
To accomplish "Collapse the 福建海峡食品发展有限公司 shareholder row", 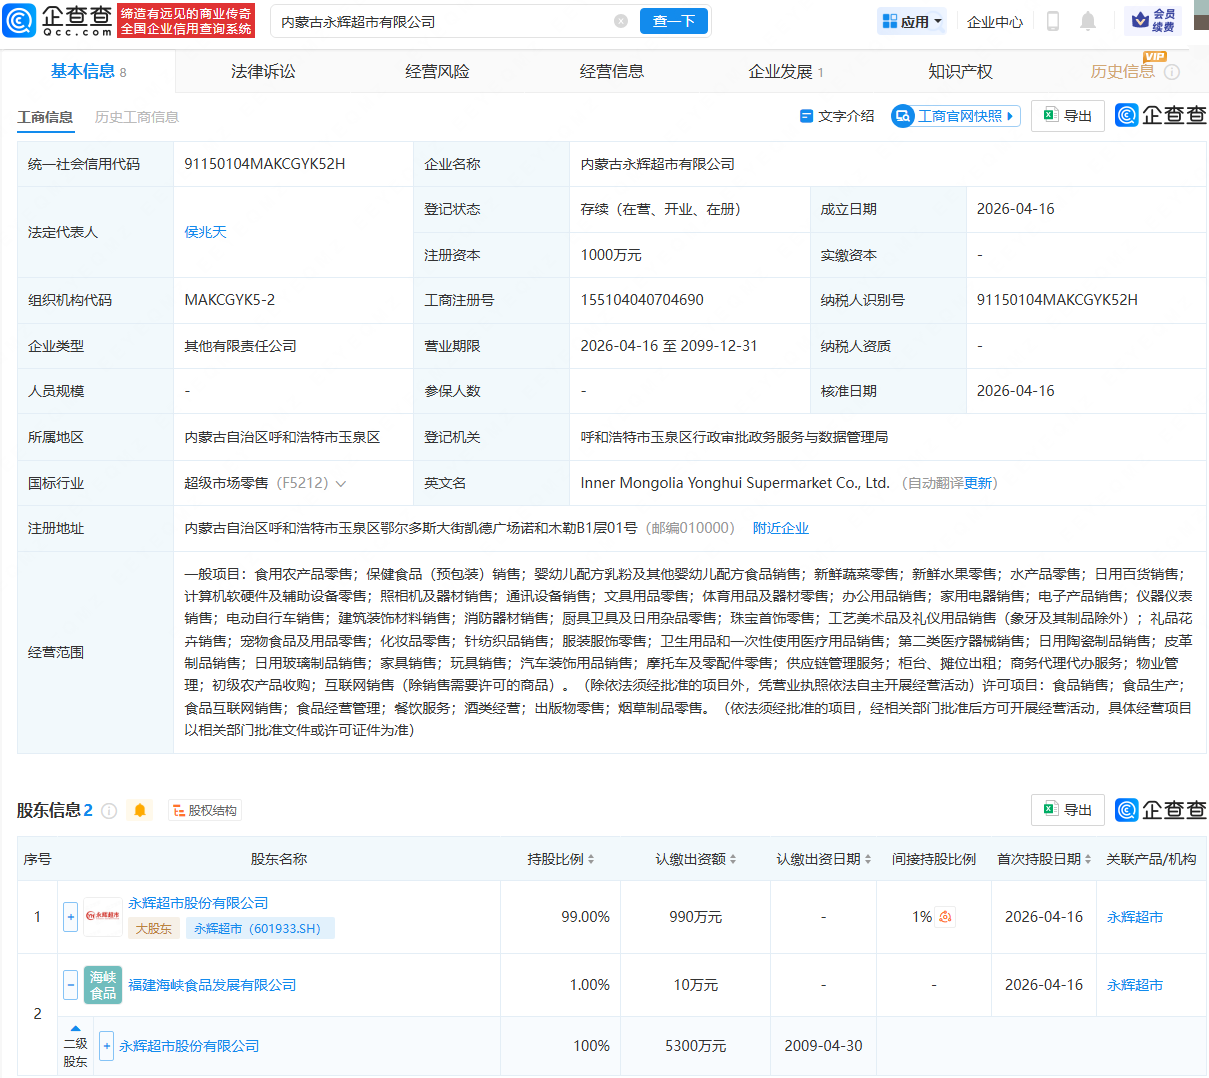I will tap(70, 984).
